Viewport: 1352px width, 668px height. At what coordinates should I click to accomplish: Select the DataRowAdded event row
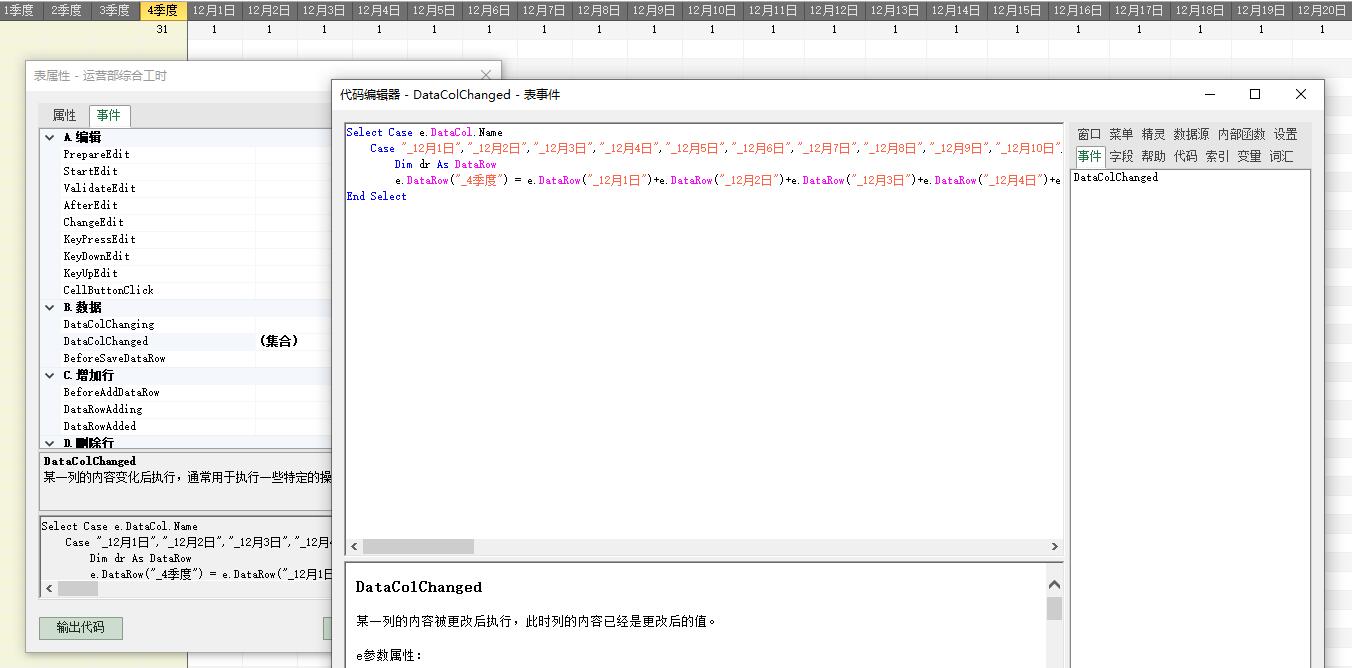pyautogui.click(x=186, y=426)
